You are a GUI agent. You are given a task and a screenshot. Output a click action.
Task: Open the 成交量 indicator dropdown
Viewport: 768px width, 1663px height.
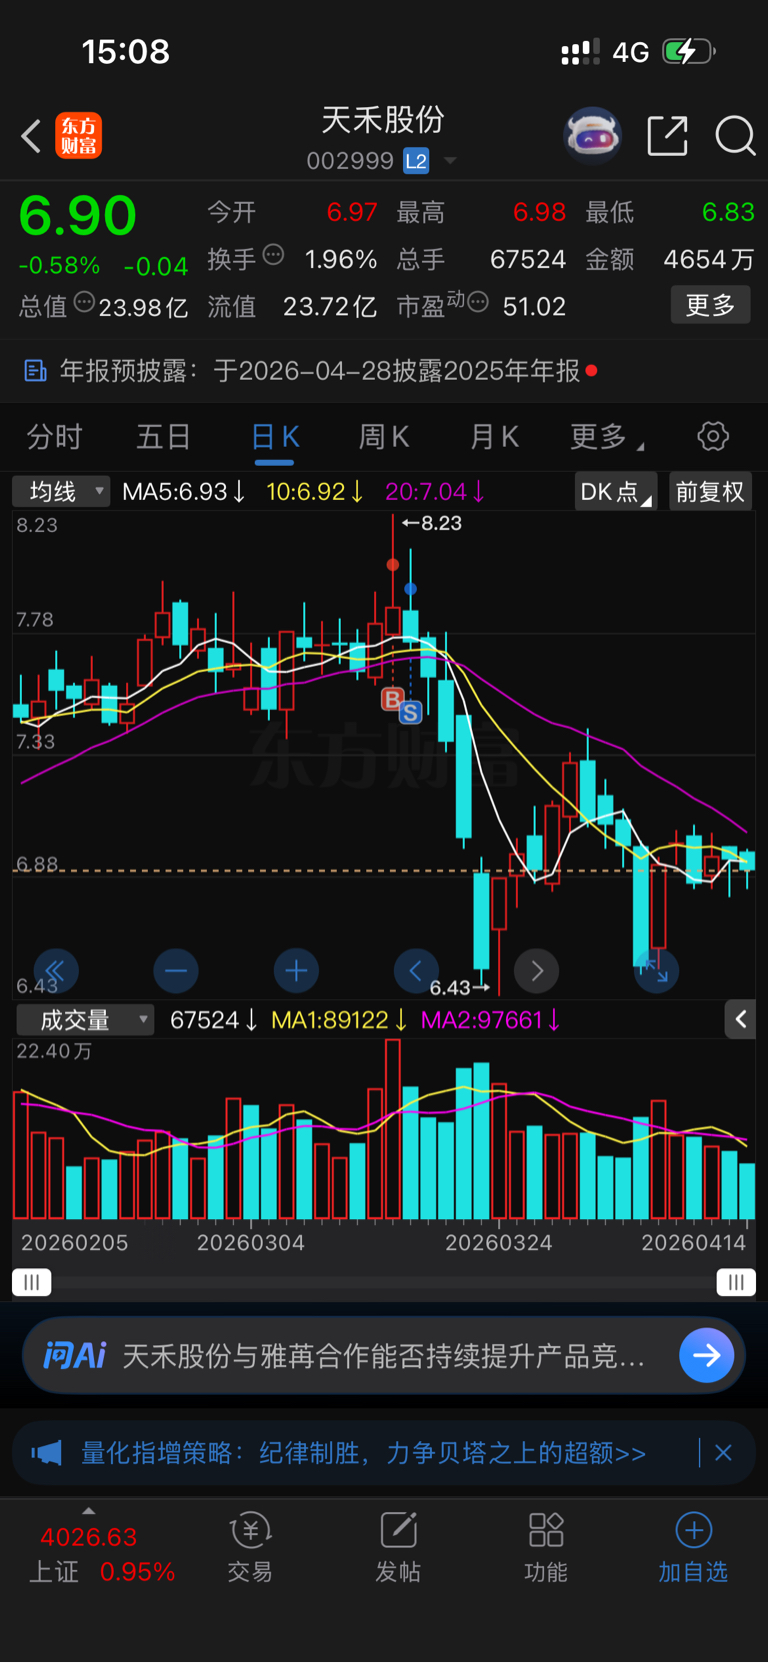(85, 1020)
